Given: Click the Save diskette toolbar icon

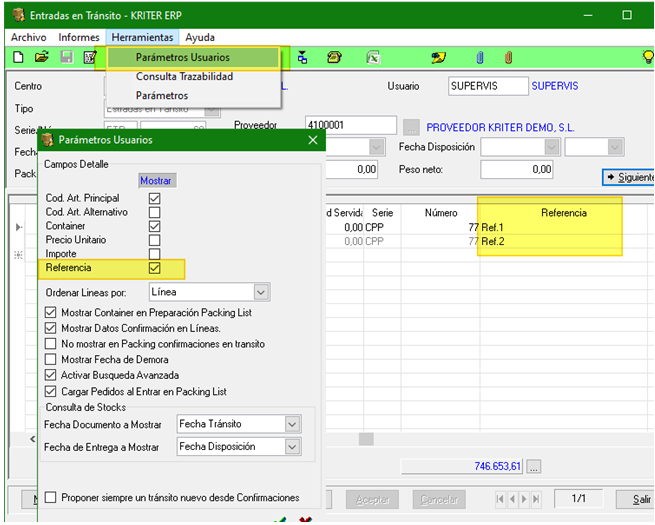Looking at the screenshot, I should pyautogui.click(x=66, y=57).
